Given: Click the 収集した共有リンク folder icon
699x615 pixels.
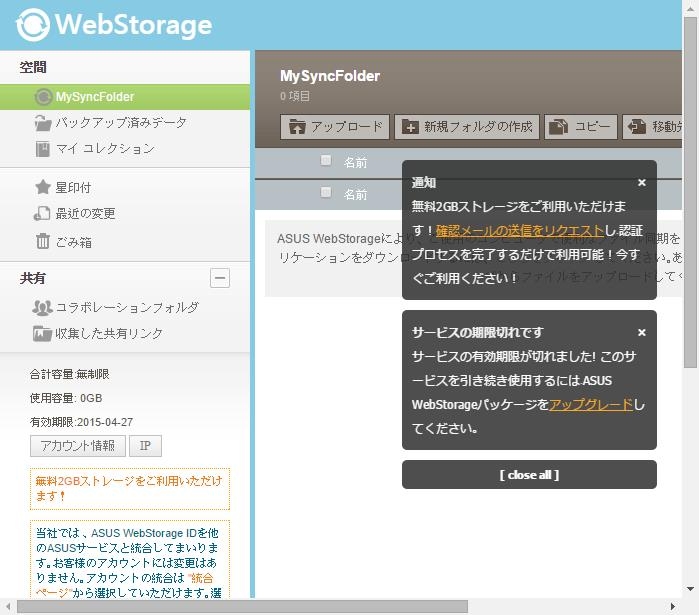Looking at the screenshot, I should click(42, 333).
